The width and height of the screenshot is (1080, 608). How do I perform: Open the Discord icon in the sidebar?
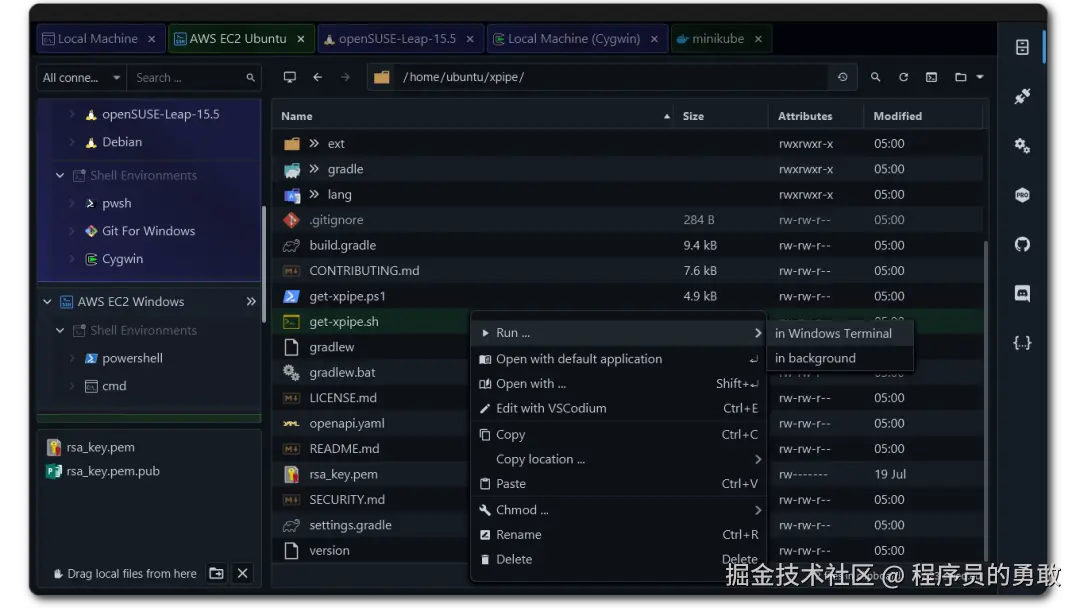pyautogui.click(x=1021, y=293)
